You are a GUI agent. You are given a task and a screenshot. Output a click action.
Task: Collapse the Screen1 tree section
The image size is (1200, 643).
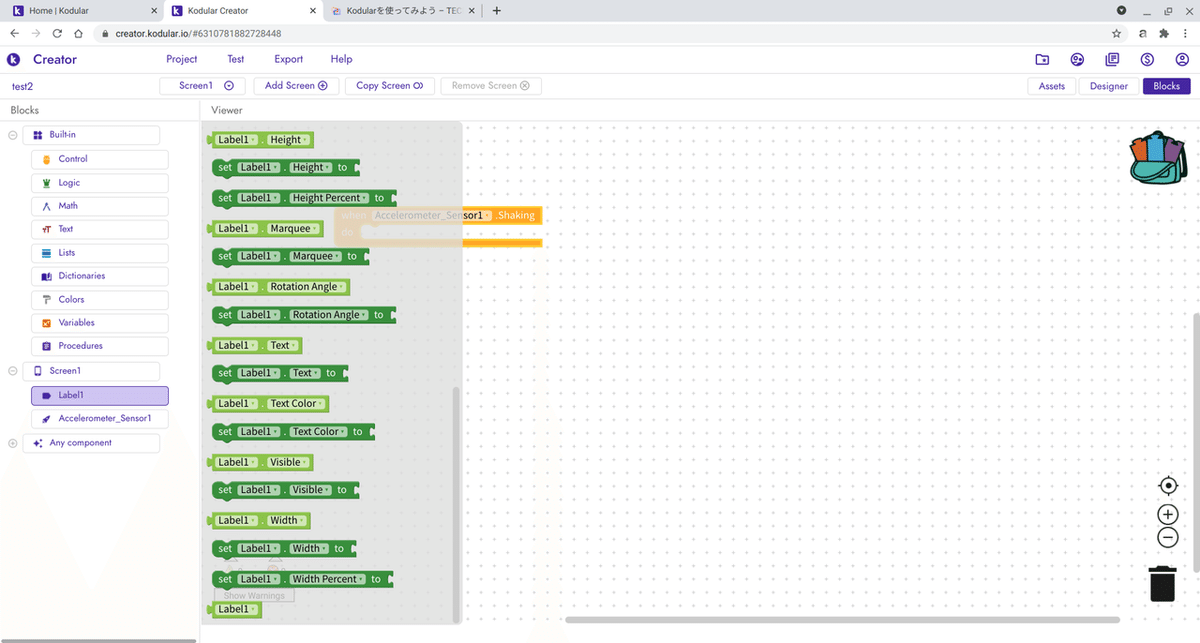pyautogui.click(x=13, y=371)
